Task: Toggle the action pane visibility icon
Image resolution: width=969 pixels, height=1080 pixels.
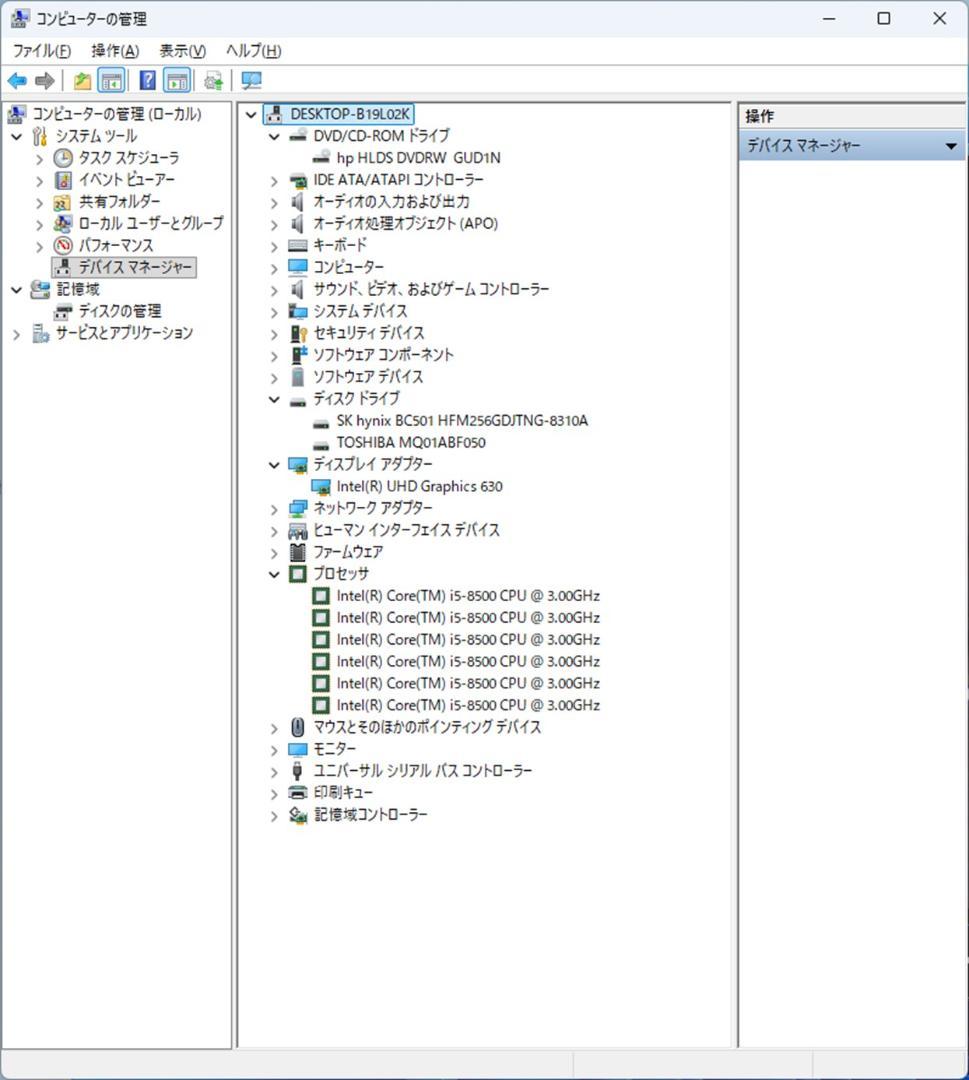Action: pos(176,80)
